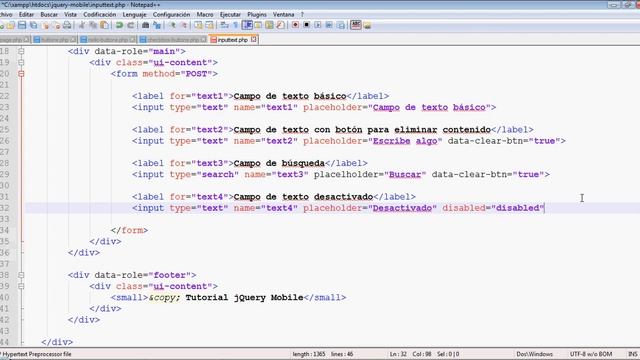Stop macro recording with the black square icon
This screenshot has width=640, height=360.
(x=307, y=25)
